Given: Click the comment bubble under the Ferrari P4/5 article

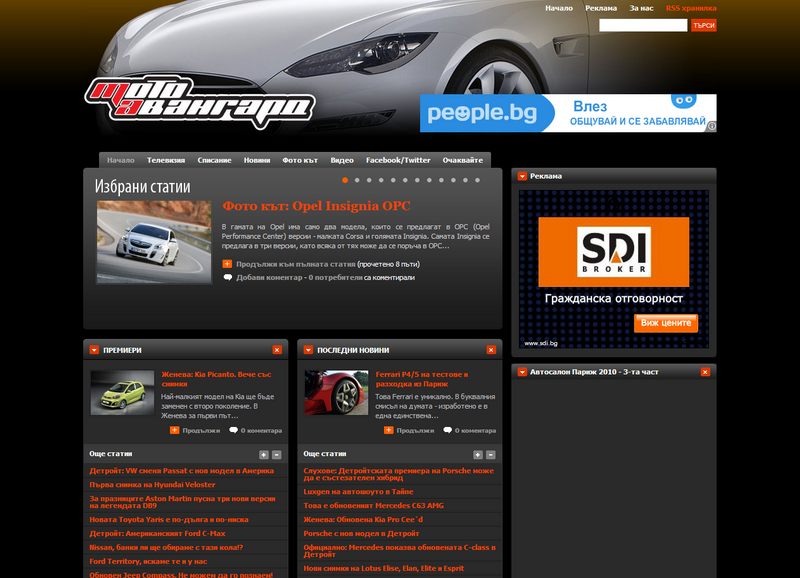Looking at the screenshot, I should [447, 430].
